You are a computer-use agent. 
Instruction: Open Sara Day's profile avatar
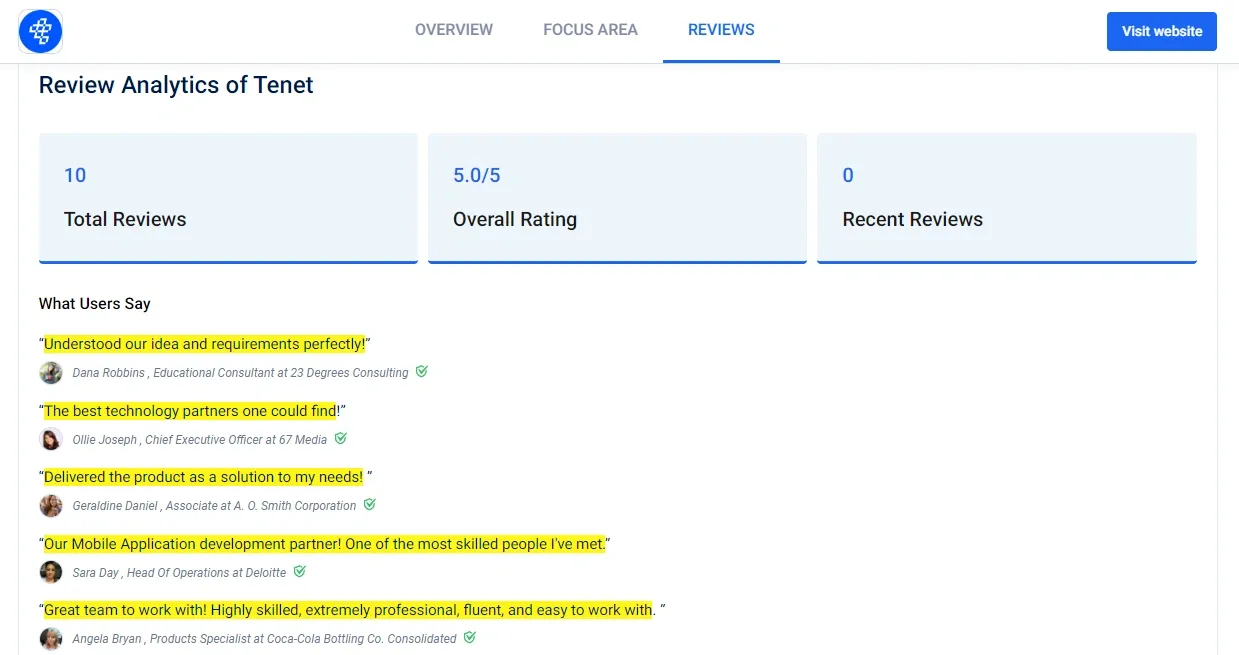[x=51, y=571]
